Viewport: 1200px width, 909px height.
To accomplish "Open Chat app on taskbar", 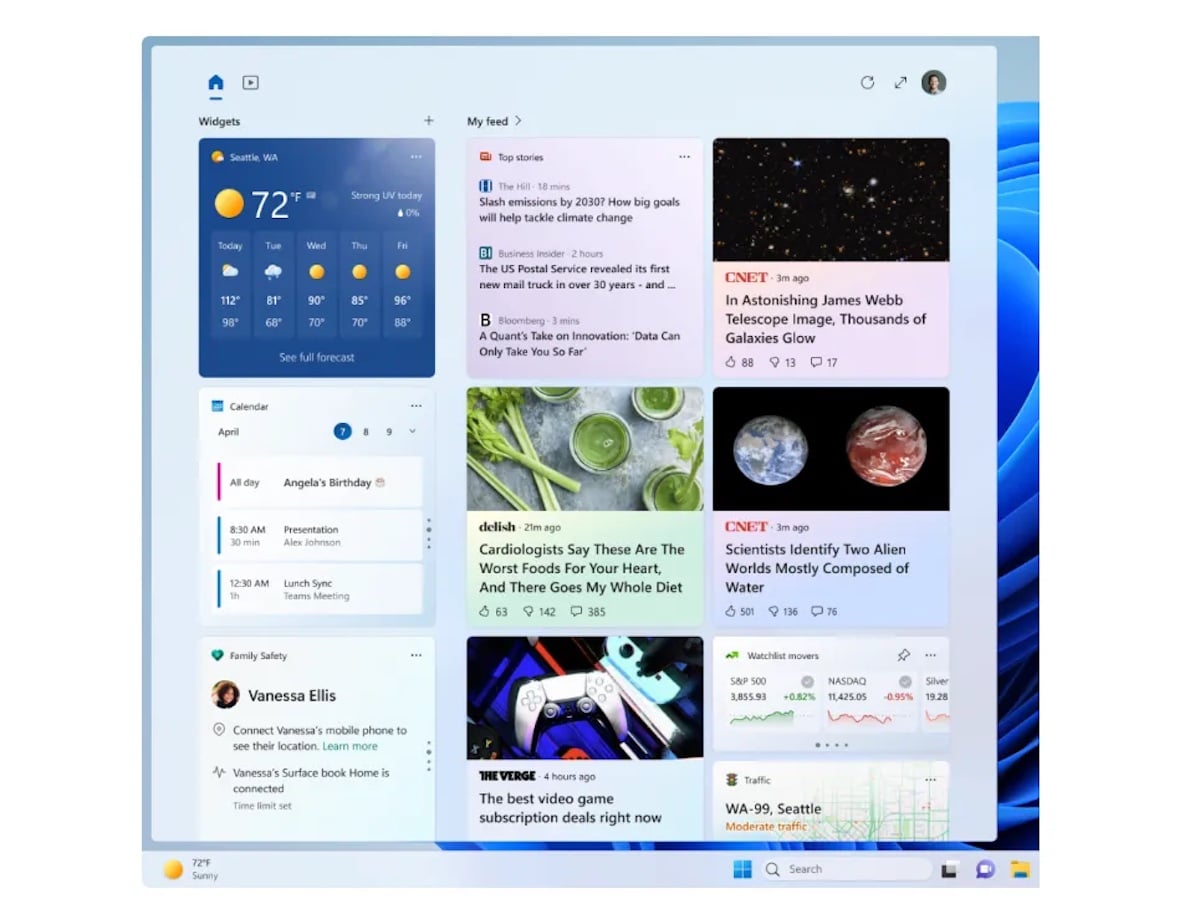I will [x=985, y=869].
